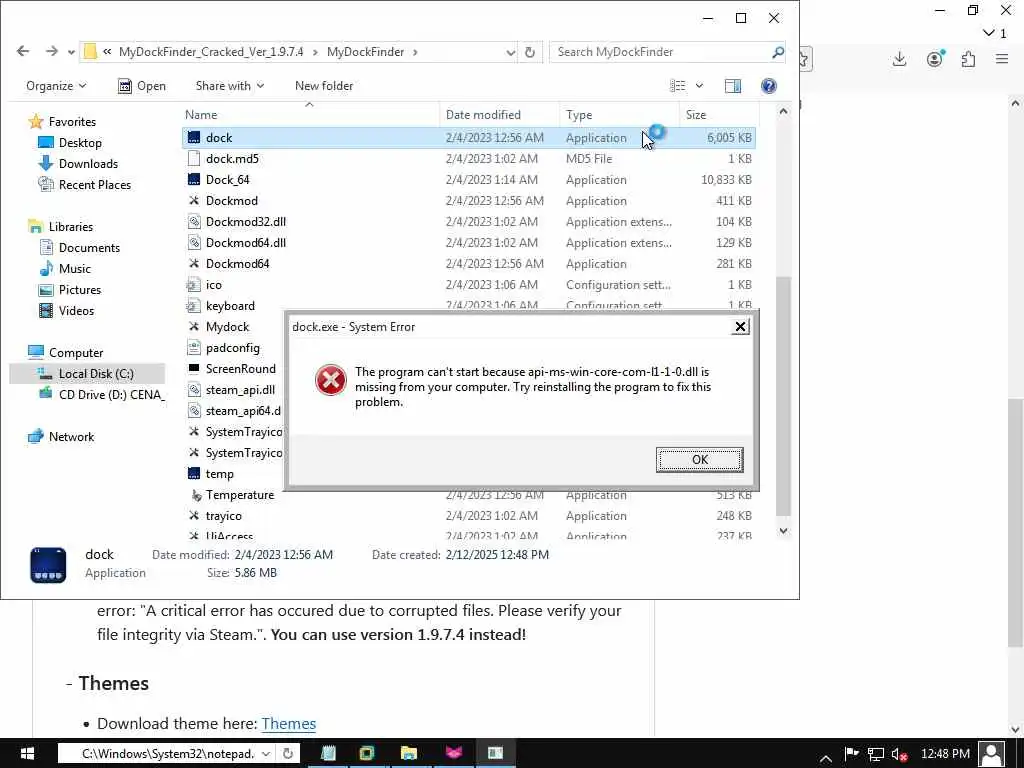Go forward in Explorer navigation

(51, 52)
